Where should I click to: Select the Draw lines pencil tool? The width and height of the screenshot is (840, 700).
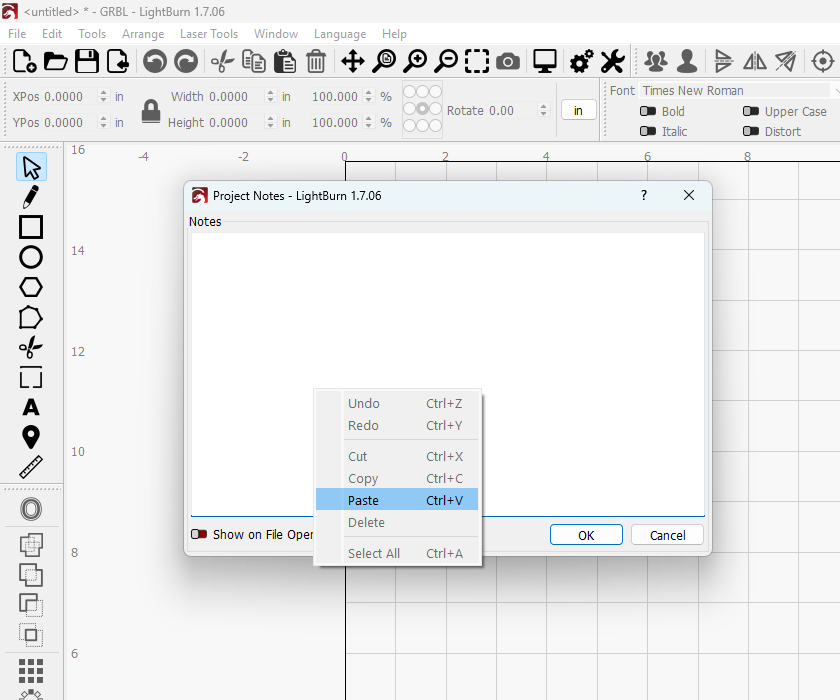[x=31, y=197]
